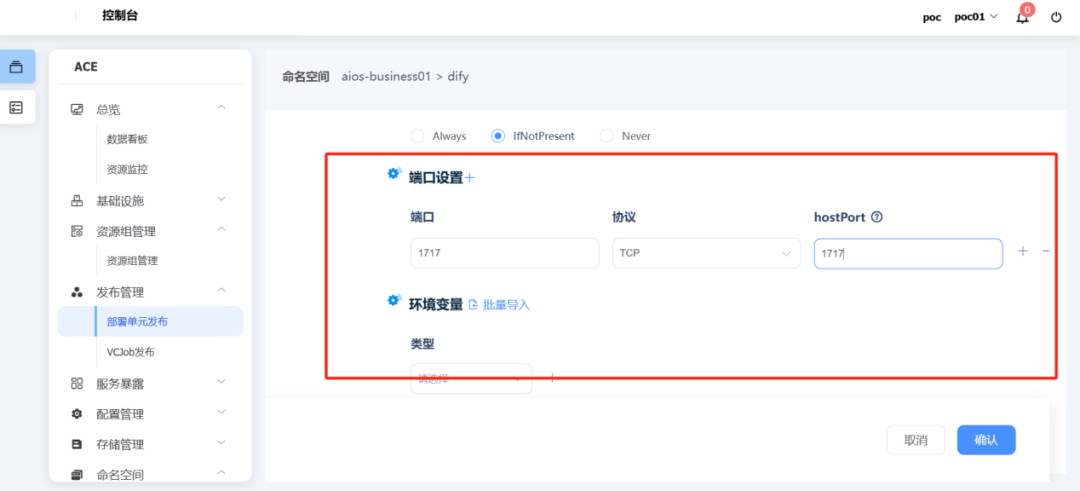Screen dimensions: 1080x491
Task: Collapse the 命名空间 sidebar section chevron
Action: pos(221,472)
